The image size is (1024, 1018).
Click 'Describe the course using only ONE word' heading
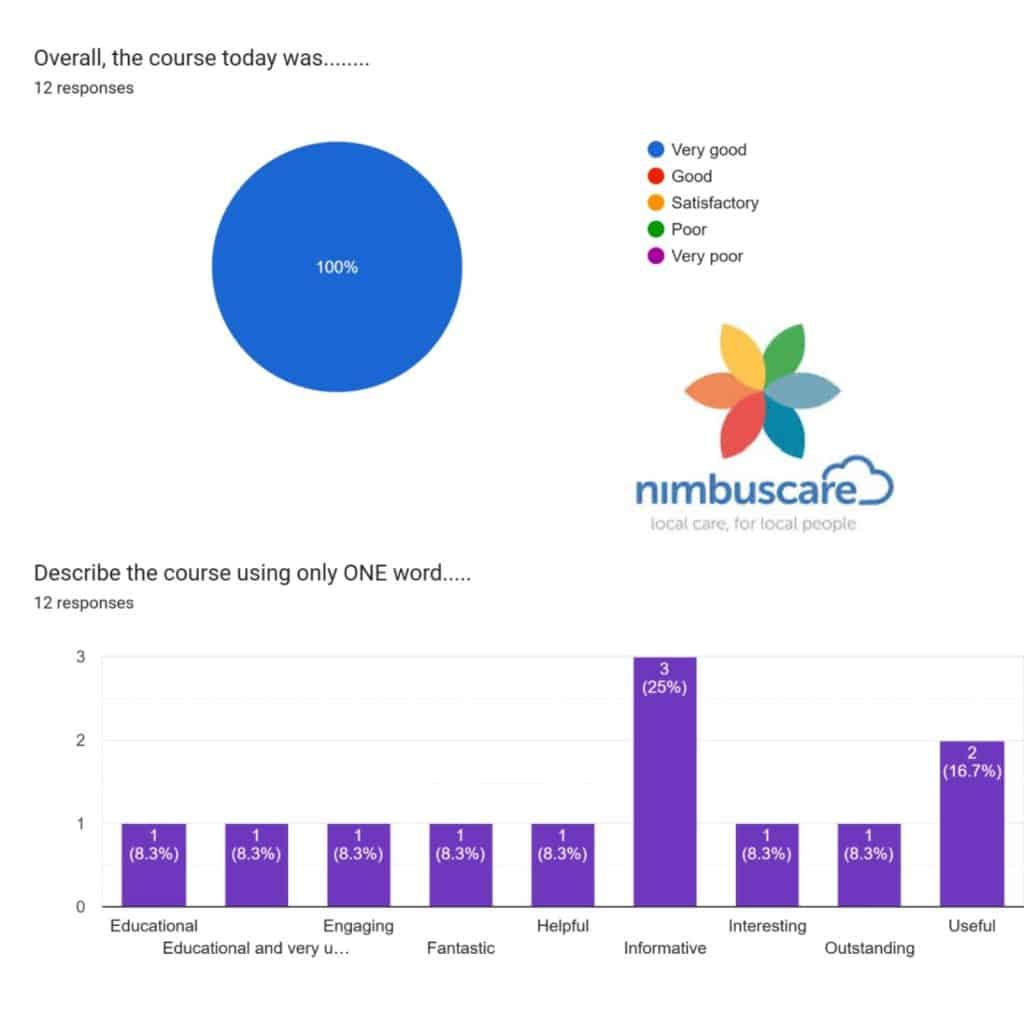[x=252, y=573]
